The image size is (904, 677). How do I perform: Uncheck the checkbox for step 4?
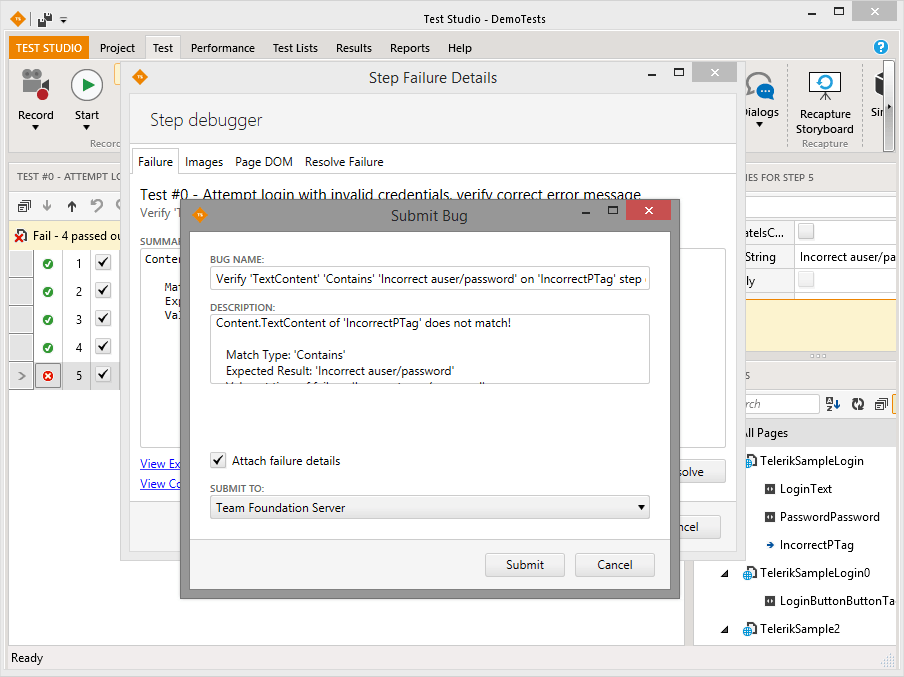tap(103, 346)
